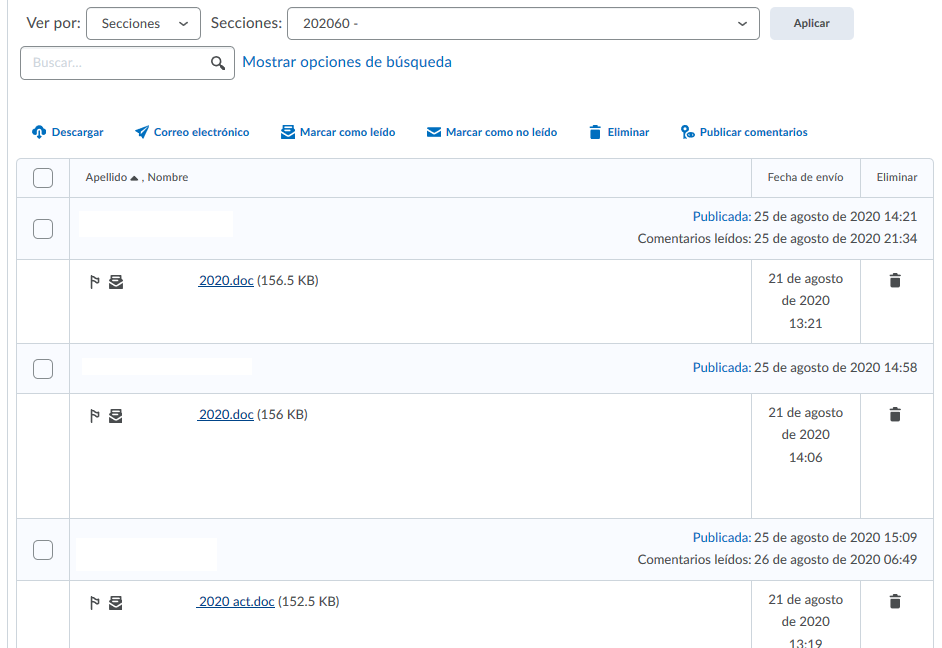Image resolution: width=942 pixels, height=648 pixels.
Task: Check the first student's row checkbox
Action: pyautogui.click(x=43, y=229)
